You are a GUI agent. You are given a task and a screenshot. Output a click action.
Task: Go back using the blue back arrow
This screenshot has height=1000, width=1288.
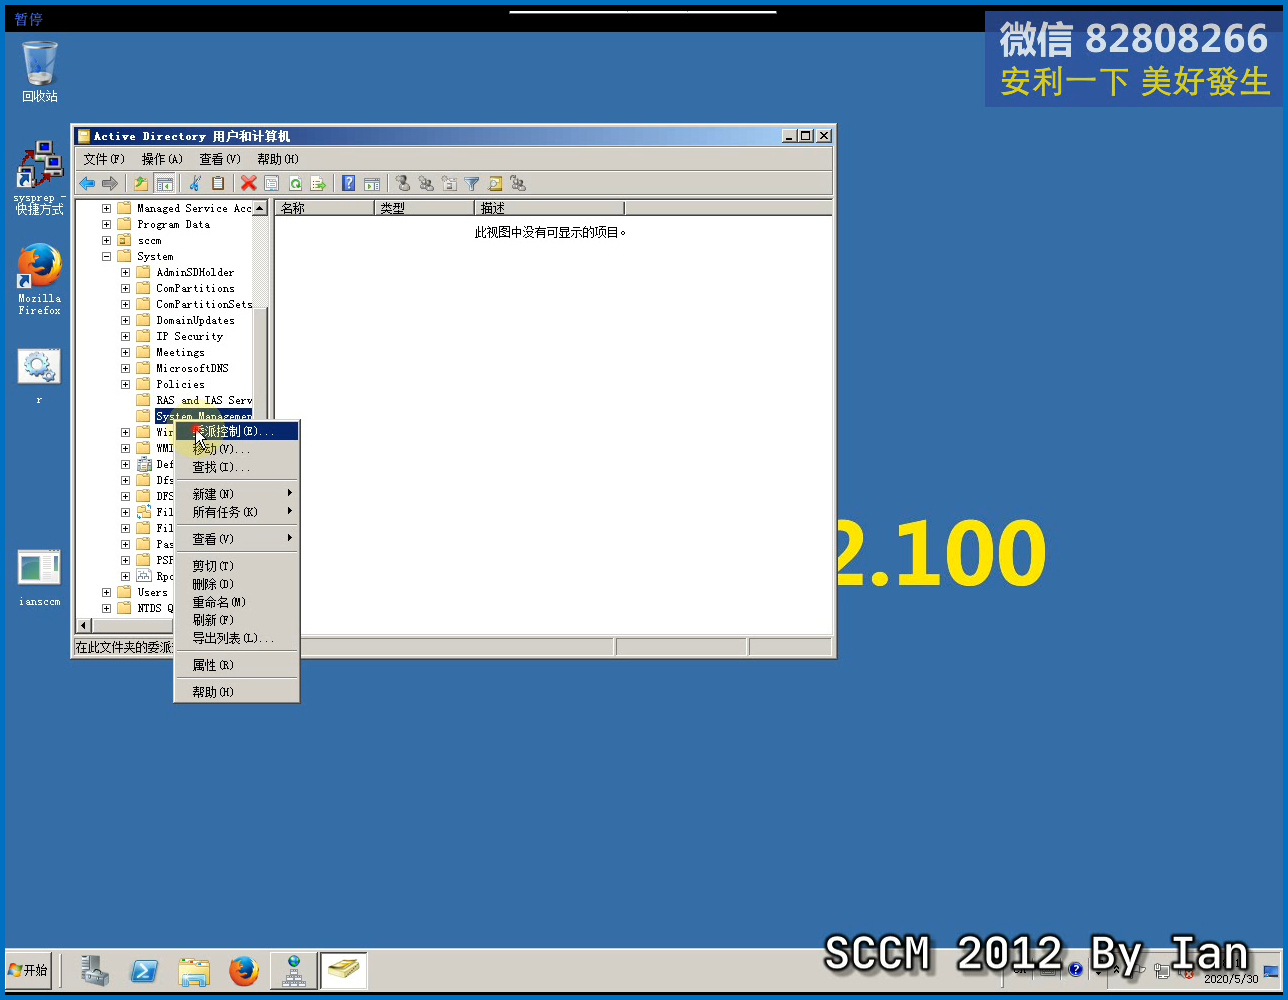click(87, 183)
